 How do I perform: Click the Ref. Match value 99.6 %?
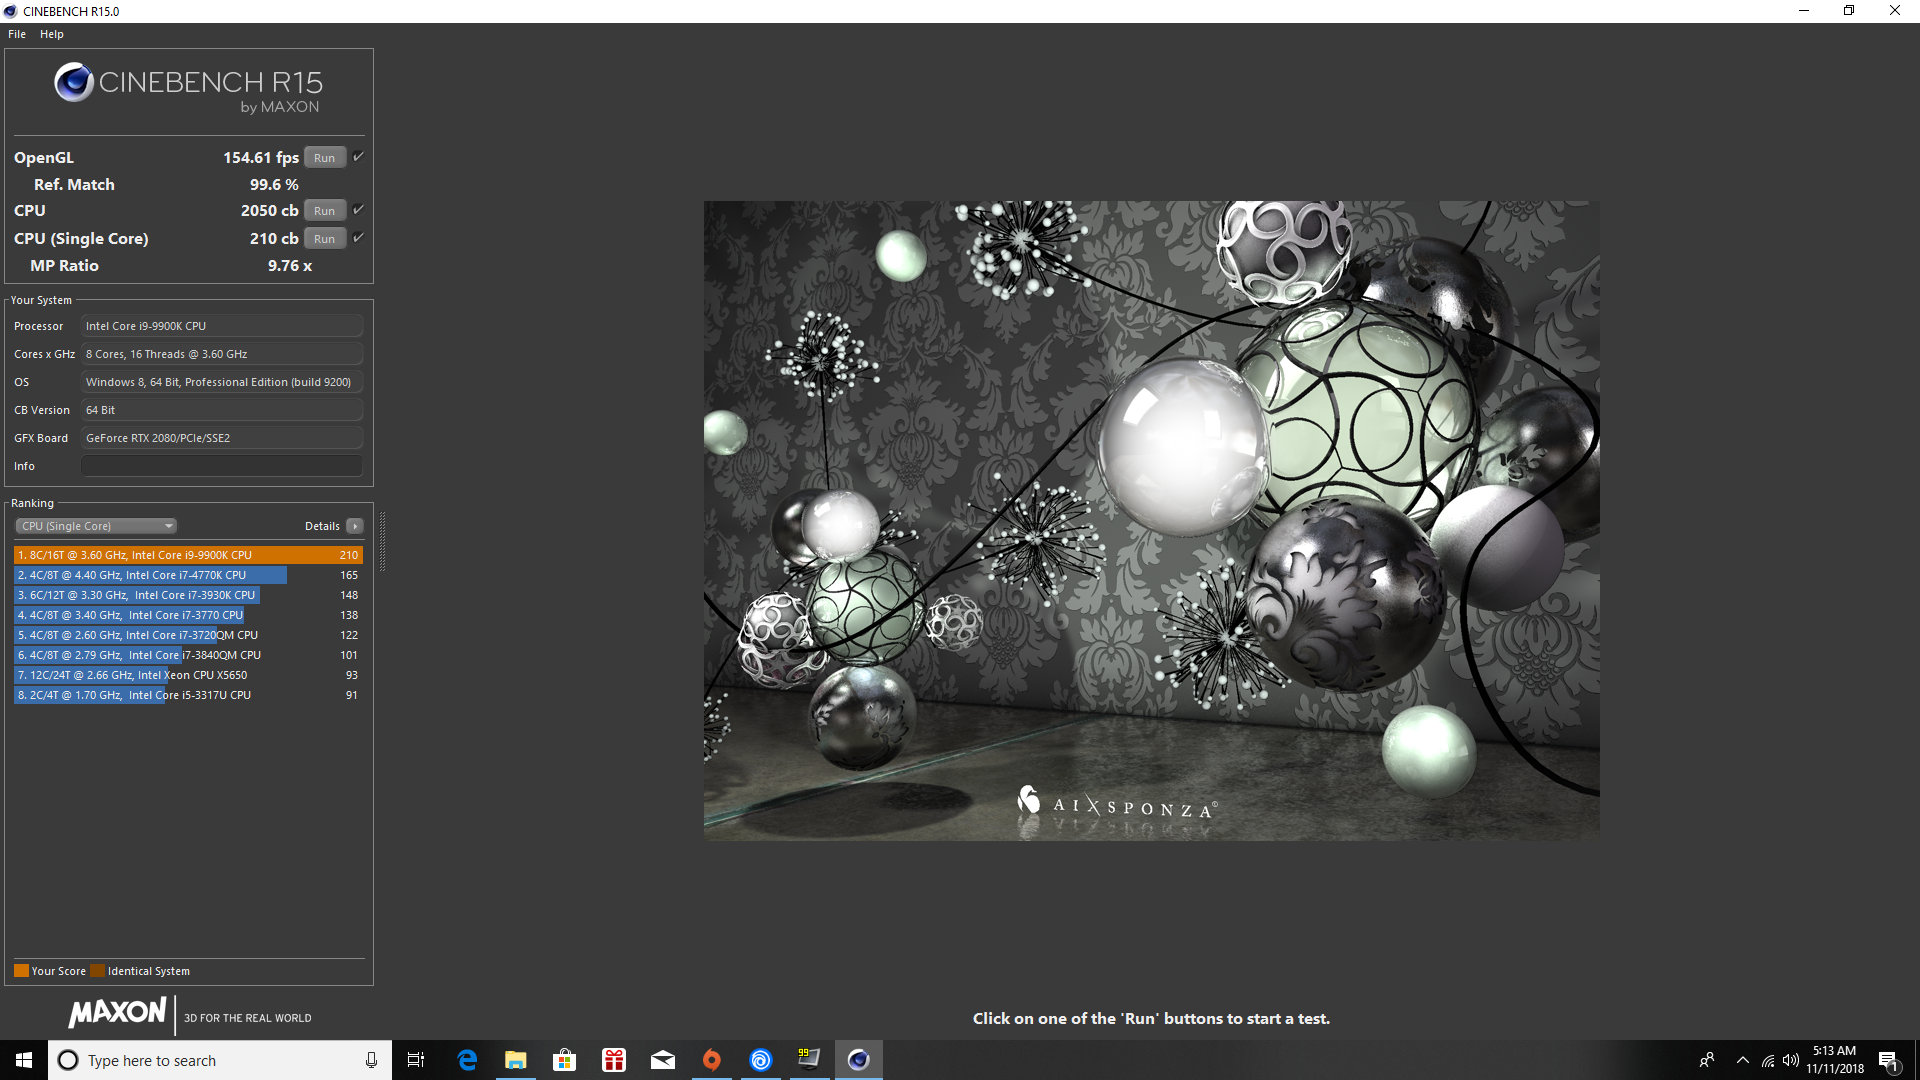(x=274, y=185)
